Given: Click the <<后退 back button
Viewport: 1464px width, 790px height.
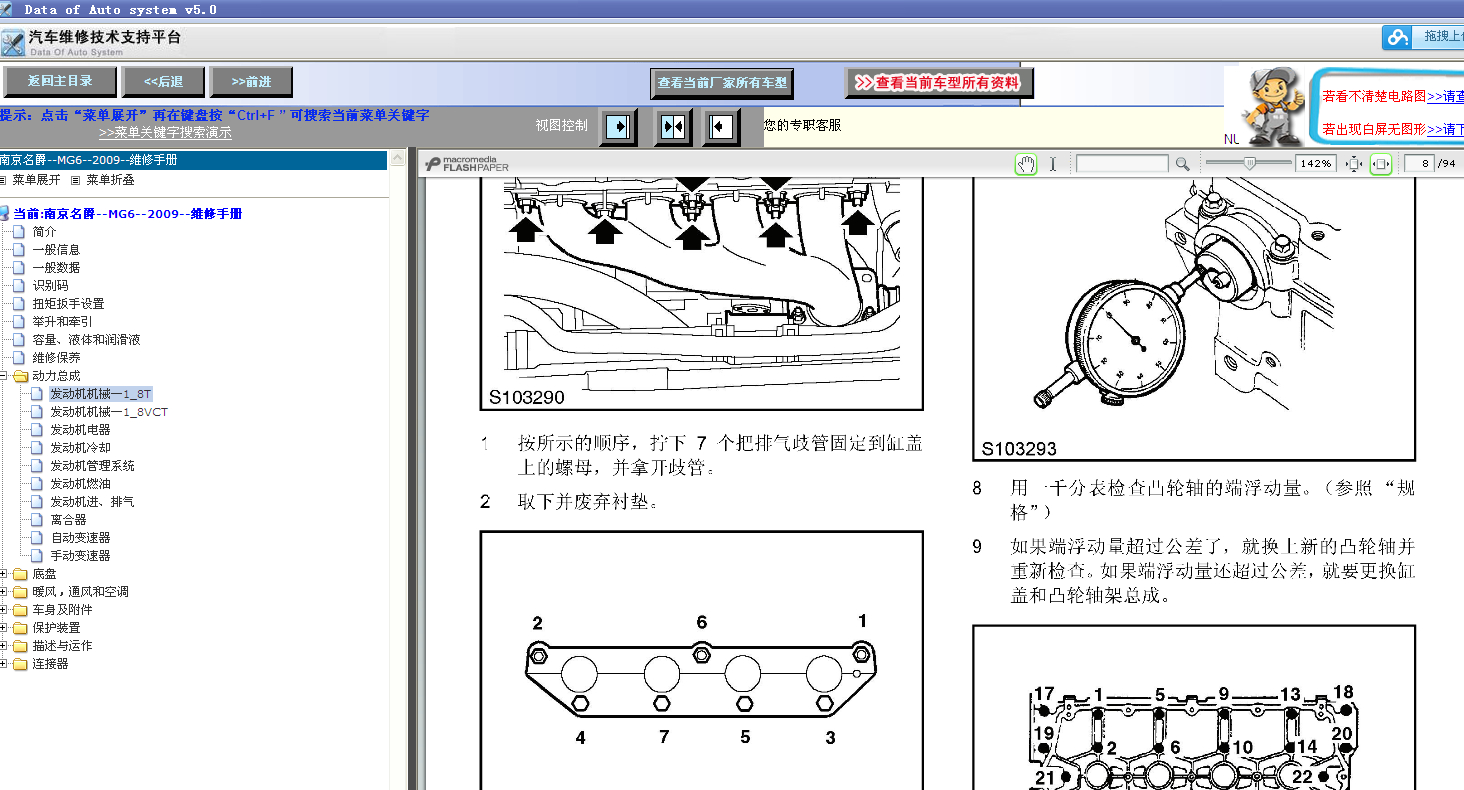Looking at the screenshot, I should (163, 82).
